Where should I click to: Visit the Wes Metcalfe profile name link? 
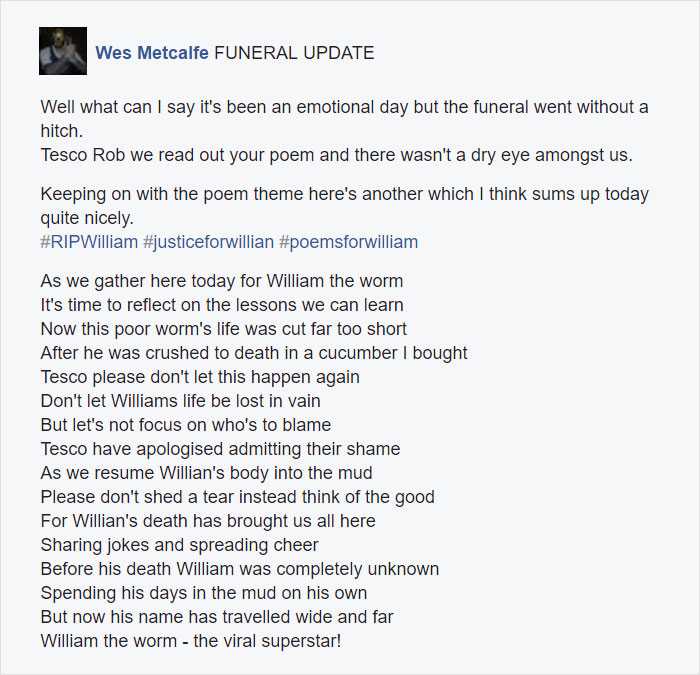tap(152, 53)
